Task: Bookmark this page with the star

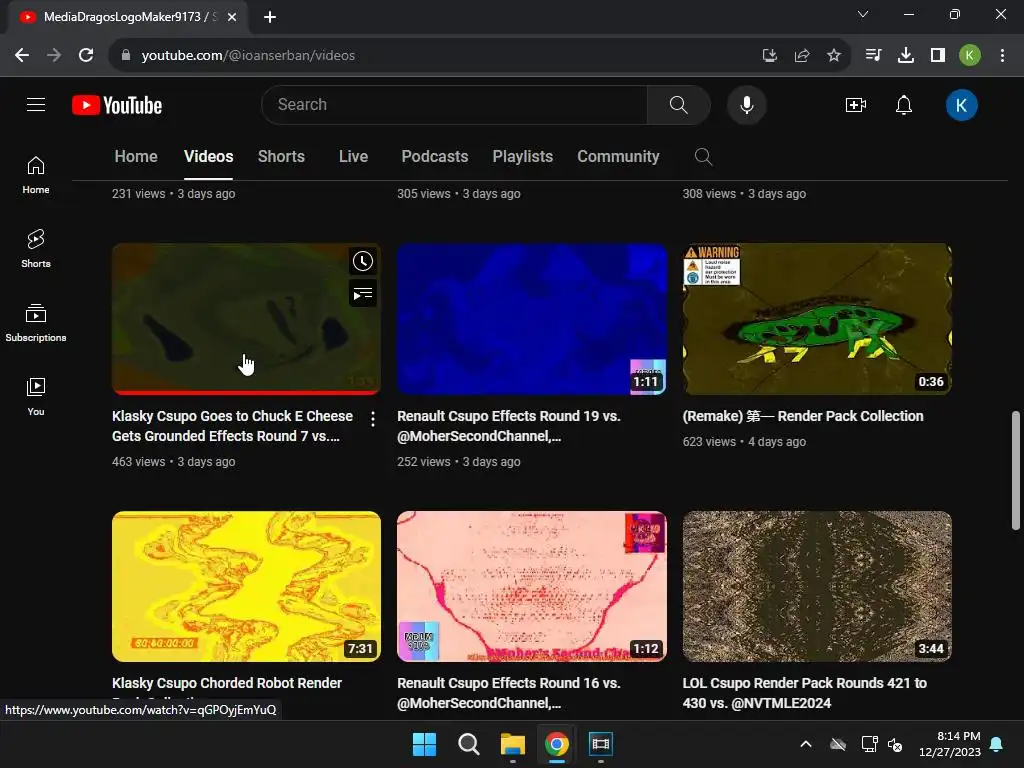Action: (x=833, y=56)
